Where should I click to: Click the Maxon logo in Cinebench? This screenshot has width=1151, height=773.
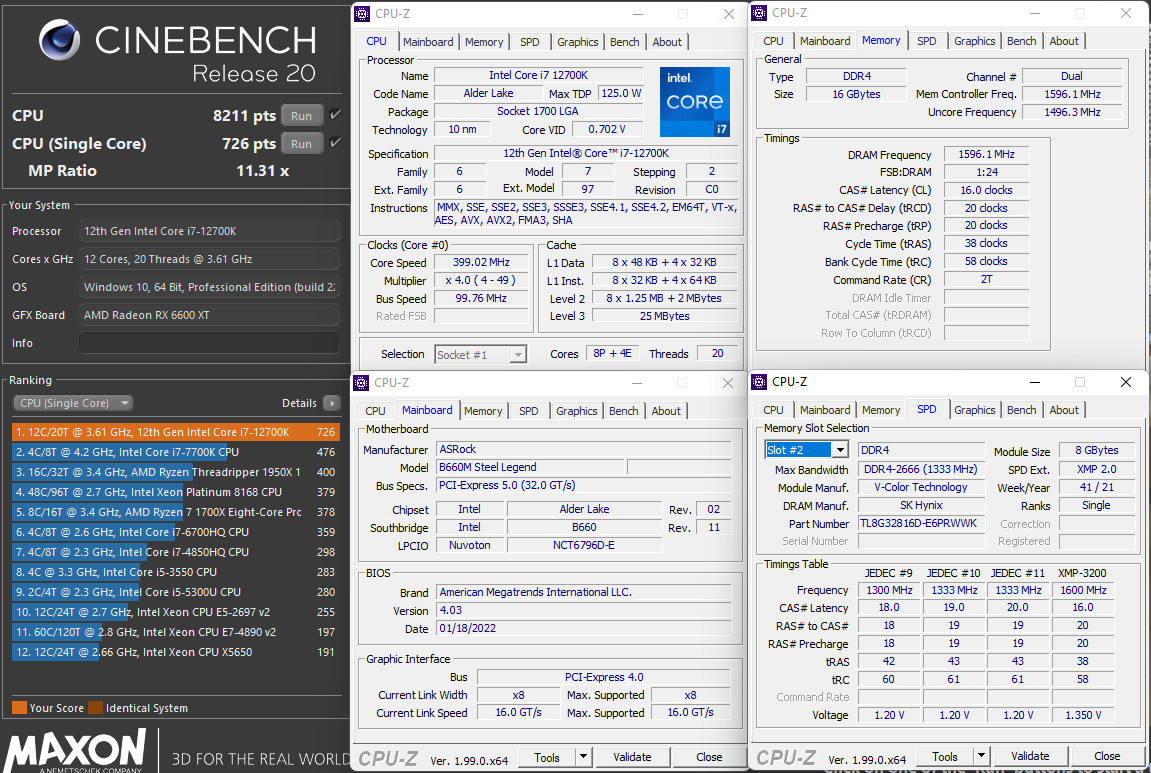[x=74, y=750]
